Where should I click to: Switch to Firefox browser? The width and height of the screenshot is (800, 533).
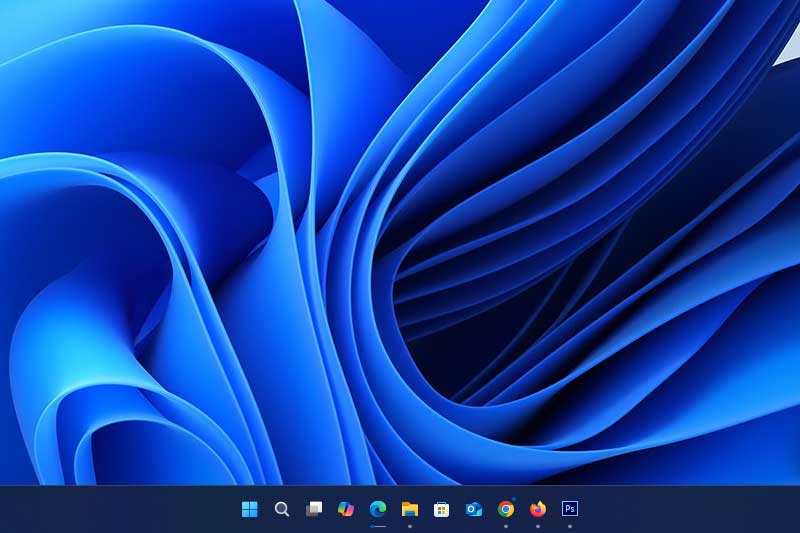point(538,509)
